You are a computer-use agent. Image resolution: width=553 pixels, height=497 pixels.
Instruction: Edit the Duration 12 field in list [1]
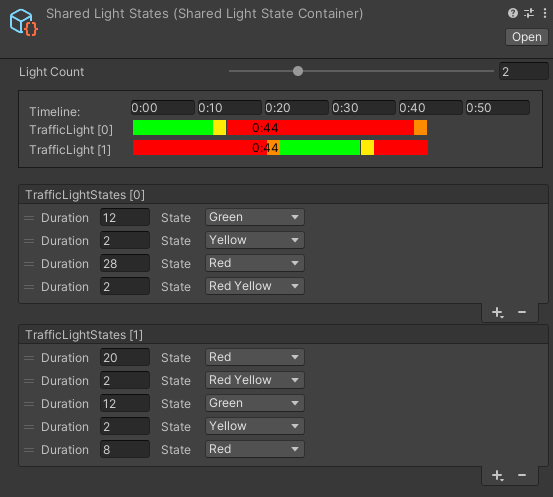[x=125, y=403]
